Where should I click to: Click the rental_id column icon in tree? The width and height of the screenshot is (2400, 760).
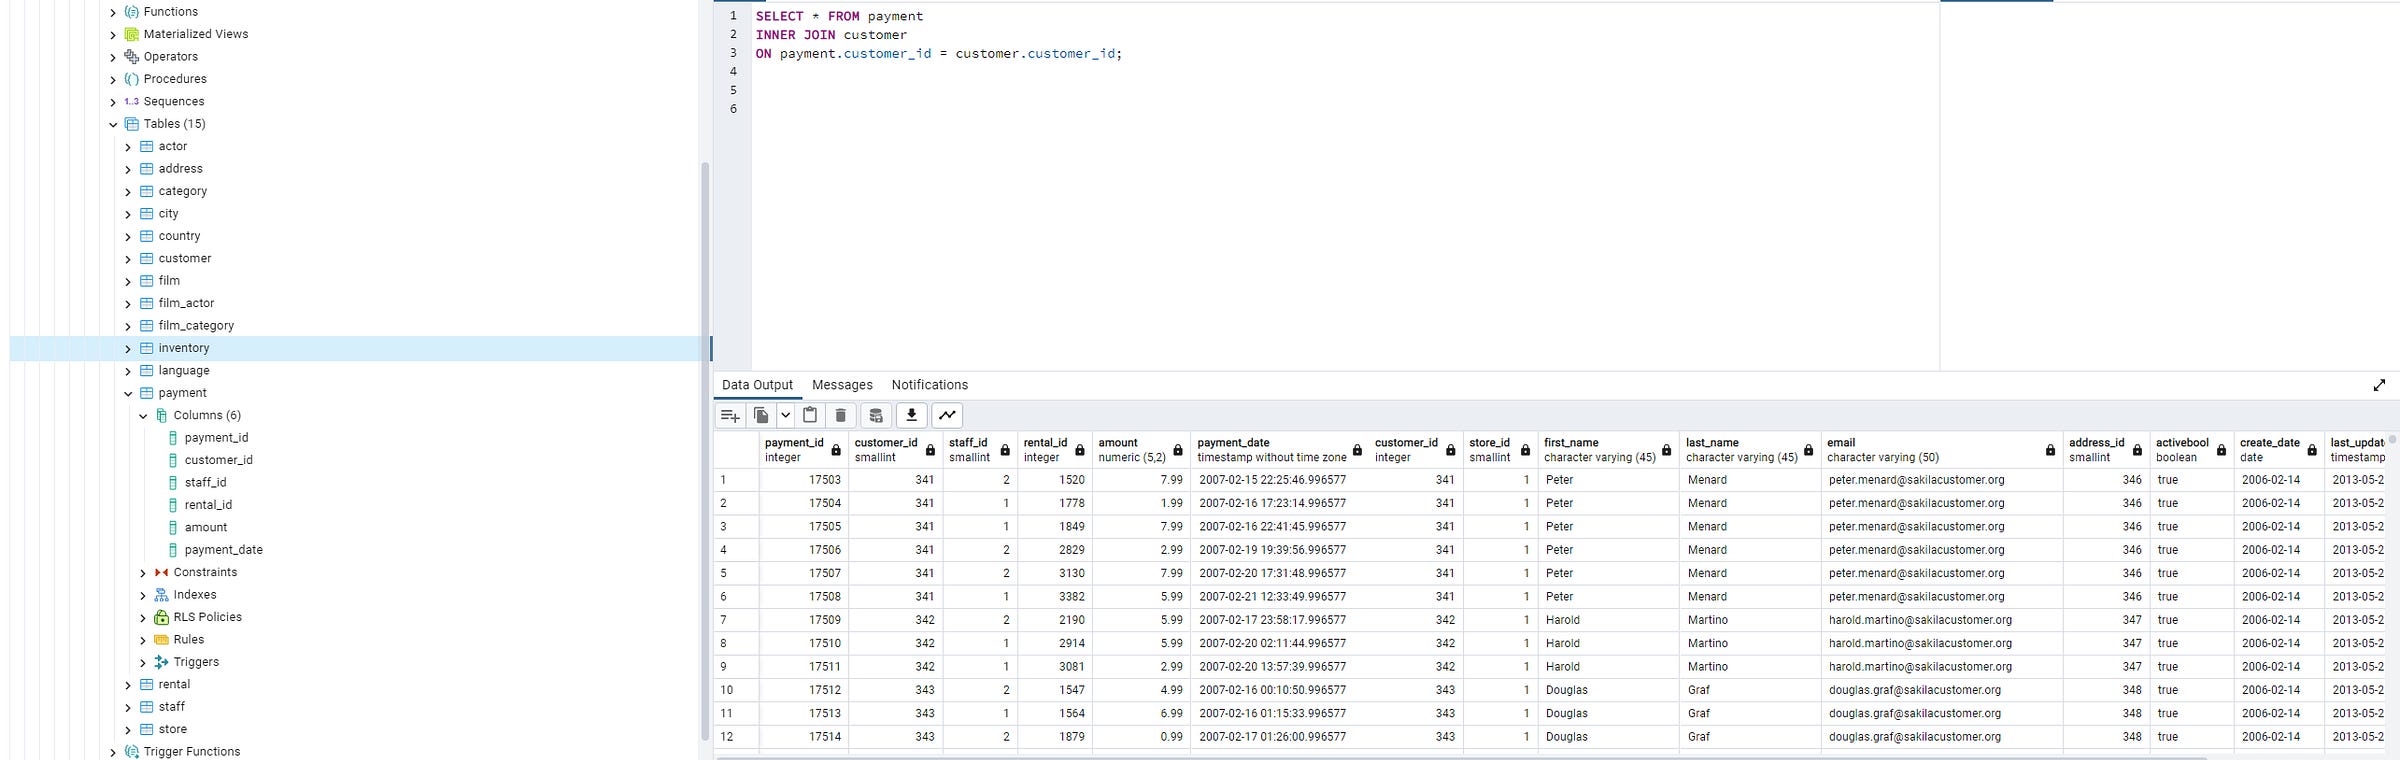[173, 505]
